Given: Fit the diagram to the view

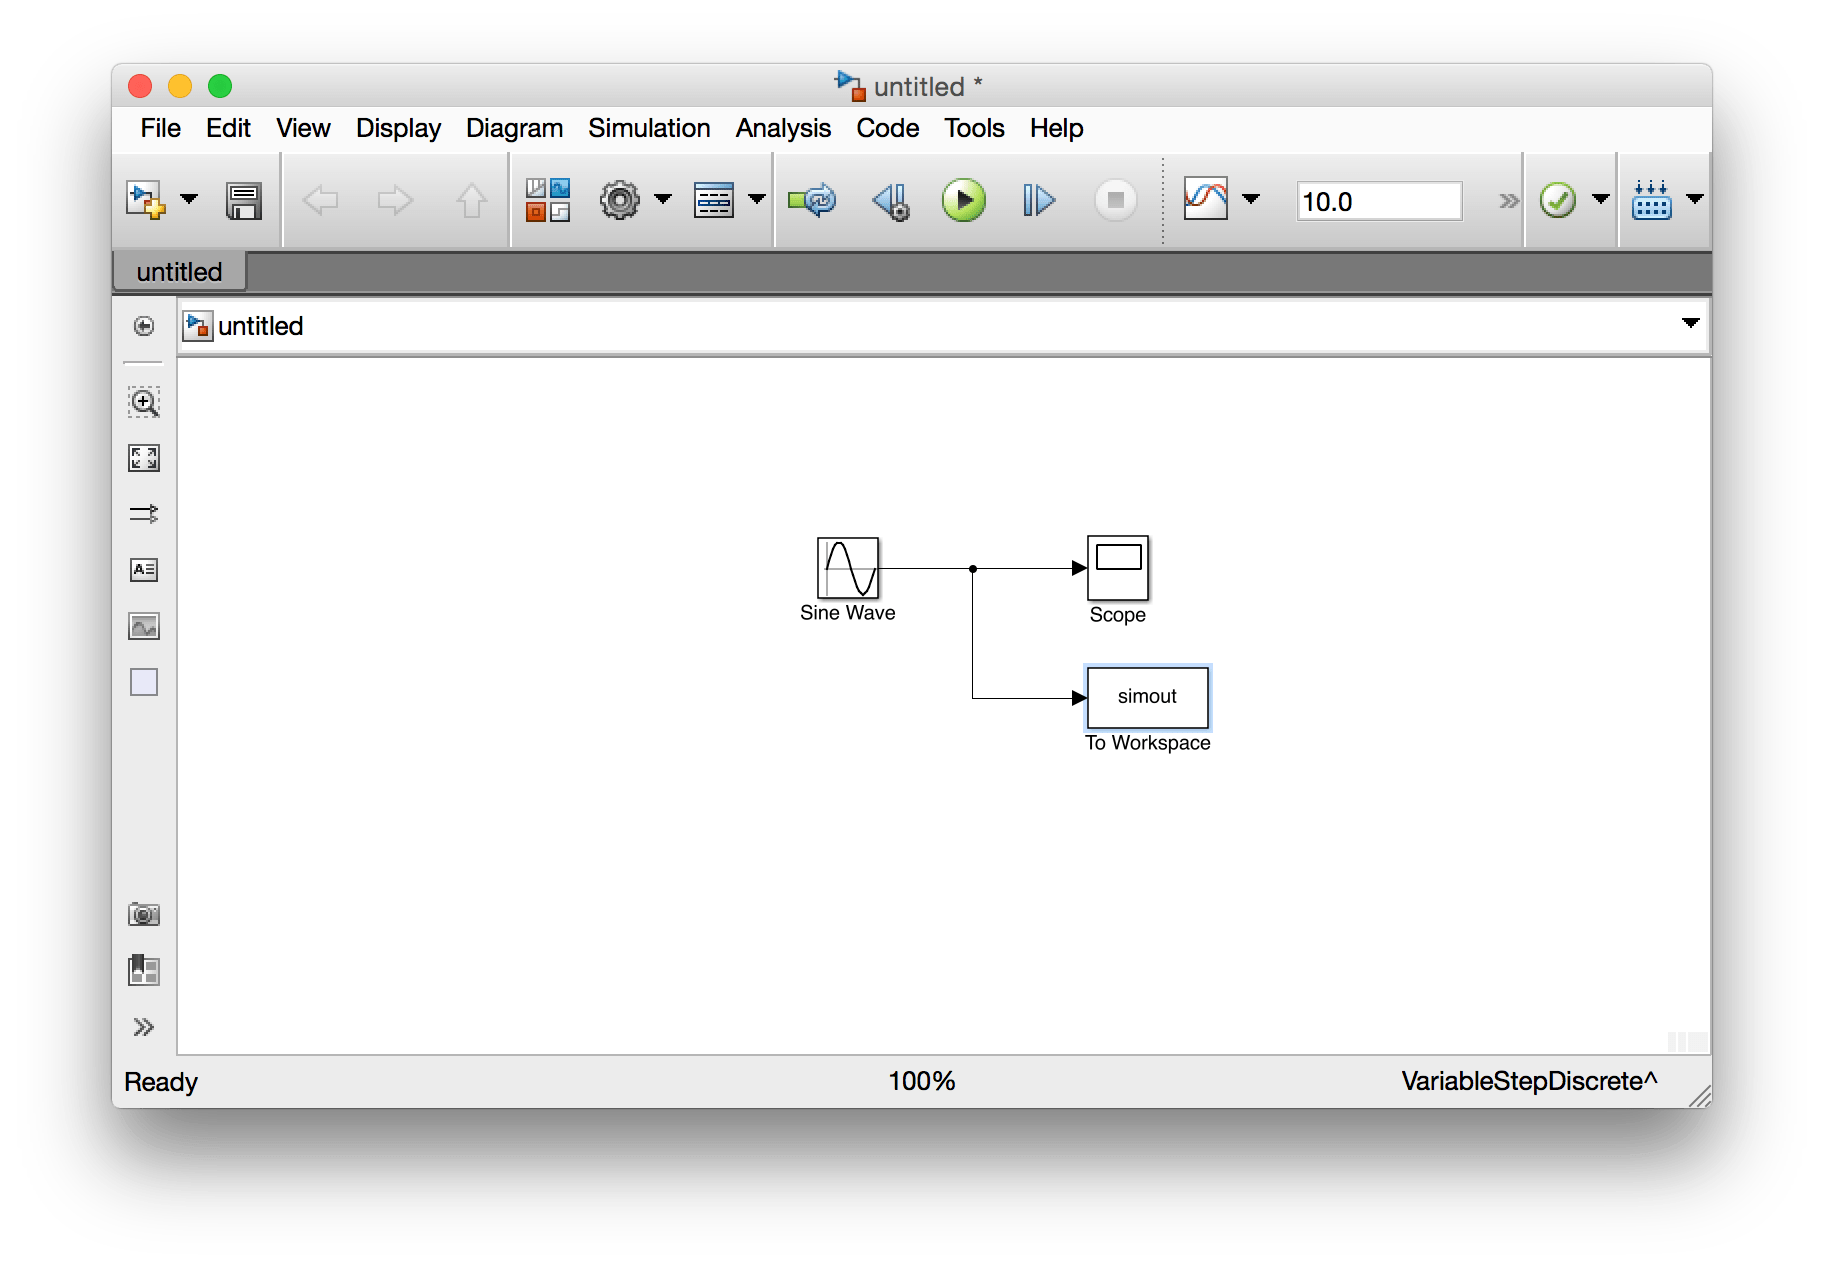Looking at the screenshot, I should click(144, 459).
